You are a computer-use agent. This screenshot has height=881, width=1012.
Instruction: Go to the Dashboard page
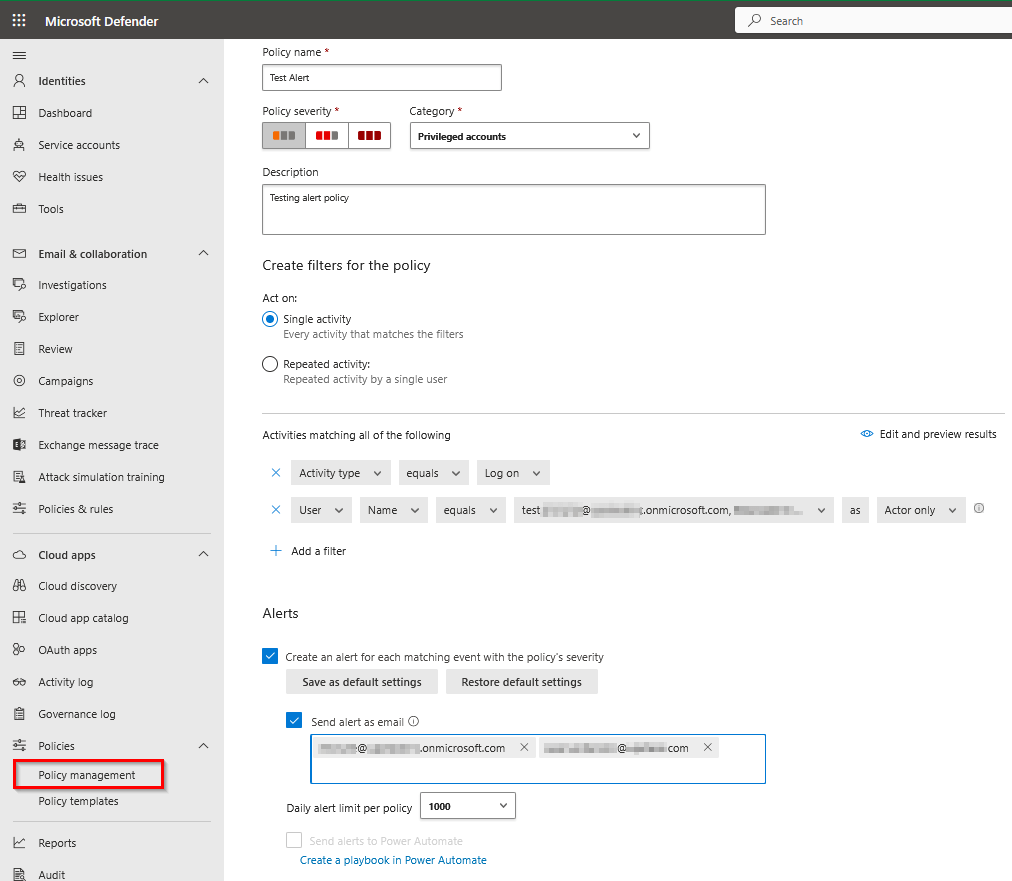[x=65, y=113]
